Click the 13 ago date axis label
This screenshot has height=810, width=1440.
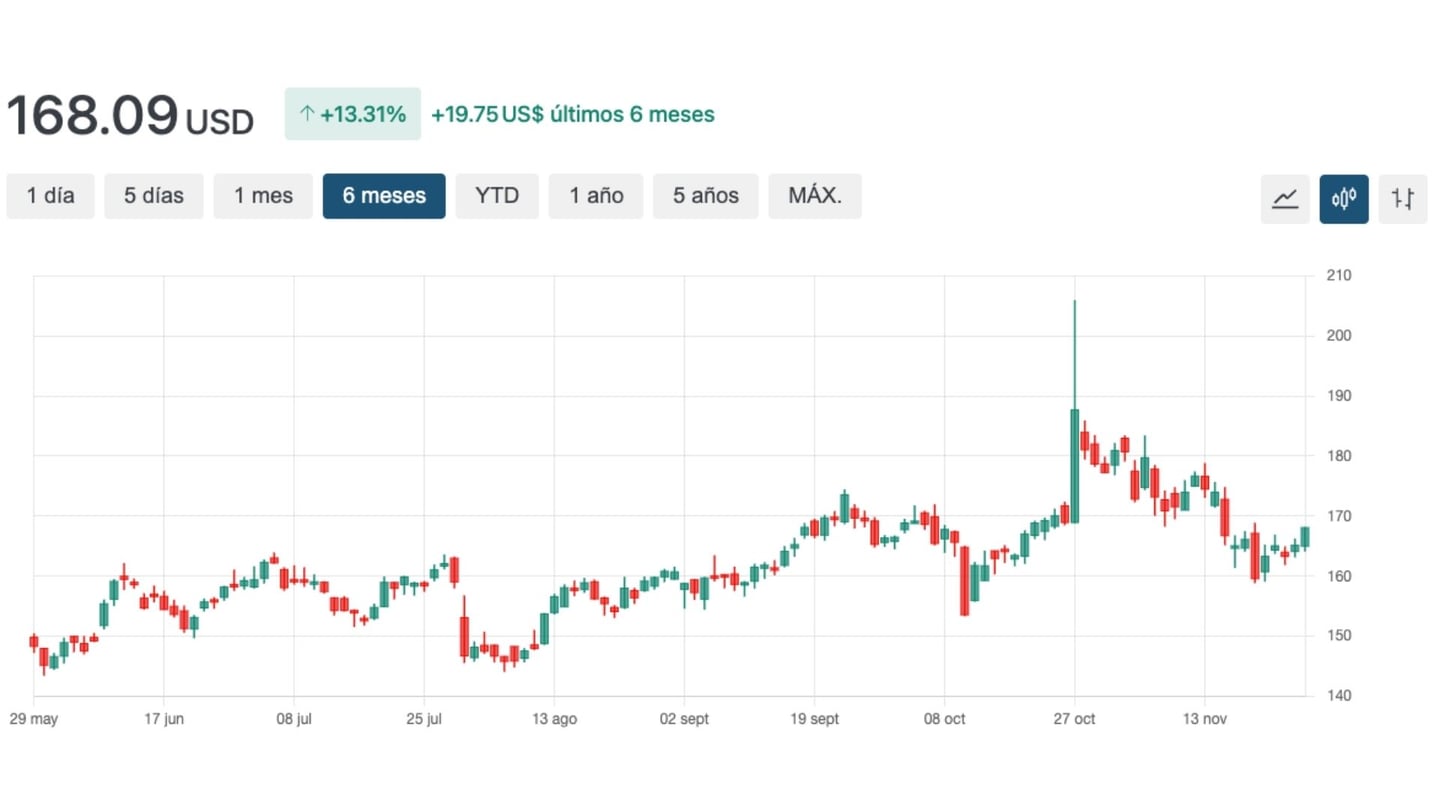554,719
